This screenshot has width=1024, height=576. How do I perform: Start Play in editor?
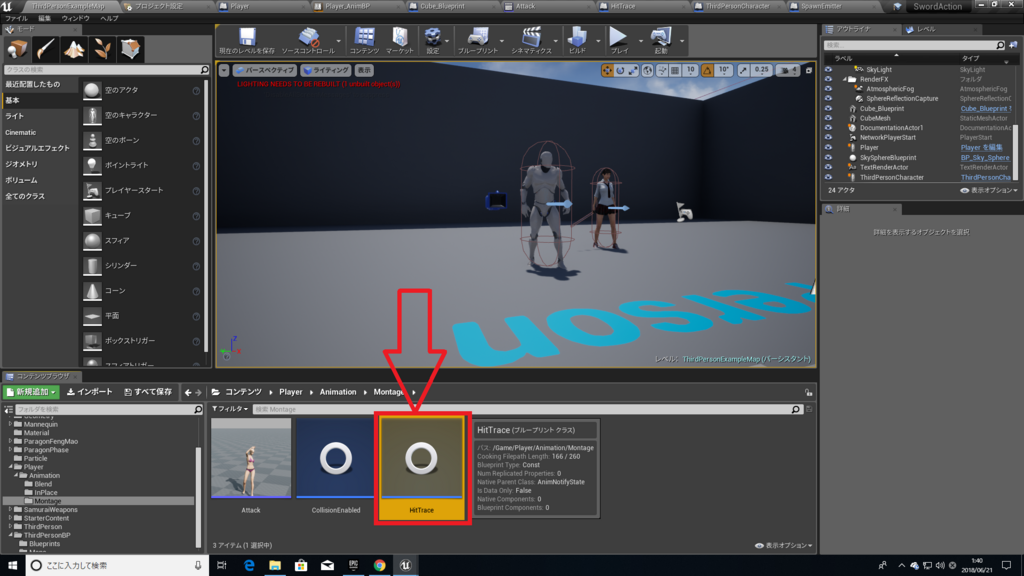(618, 40)
